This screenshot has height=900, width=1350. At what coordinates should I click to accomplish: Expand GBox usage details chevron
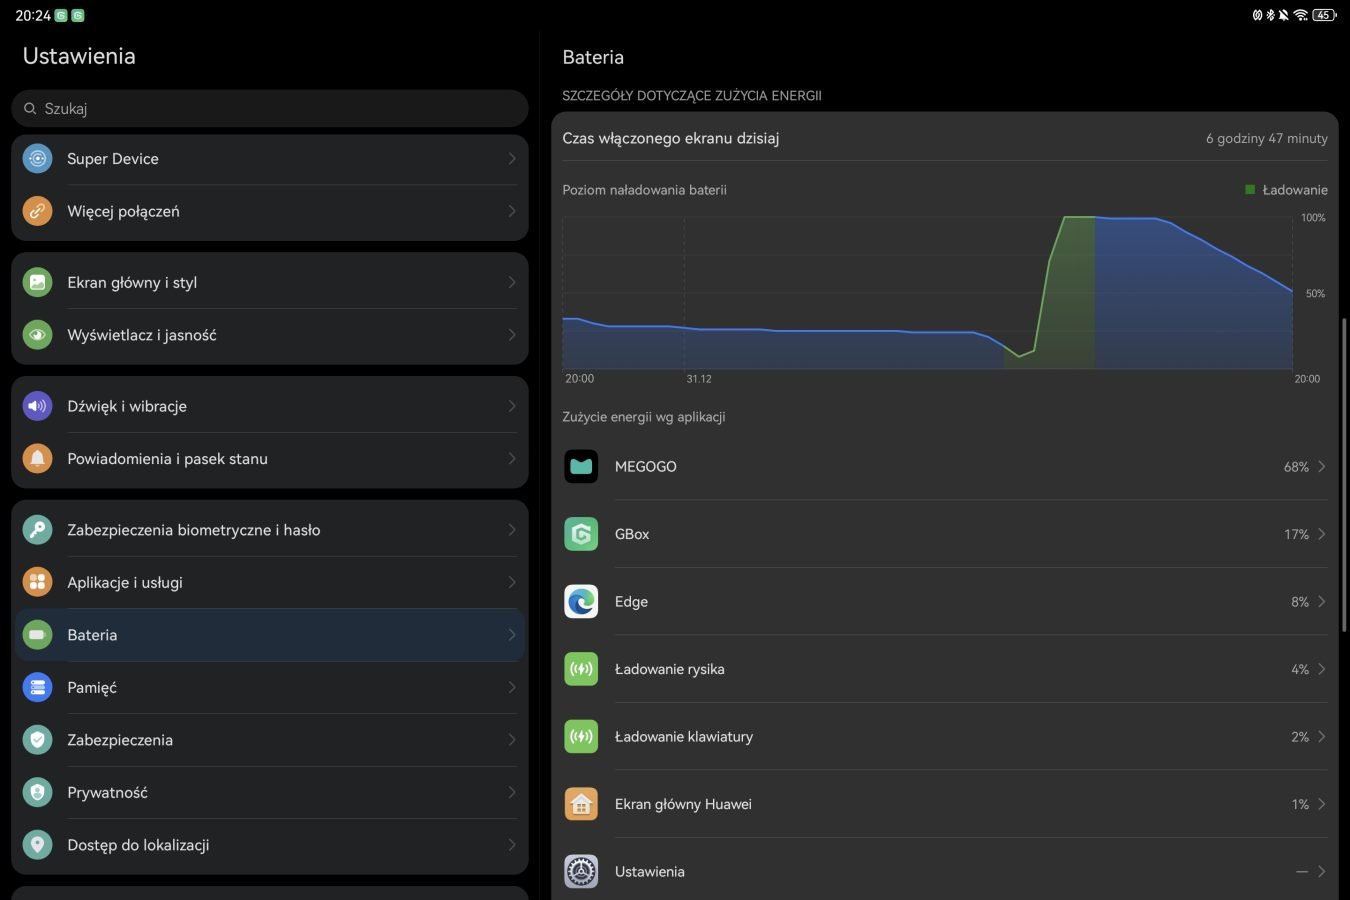coord(1322,534)
